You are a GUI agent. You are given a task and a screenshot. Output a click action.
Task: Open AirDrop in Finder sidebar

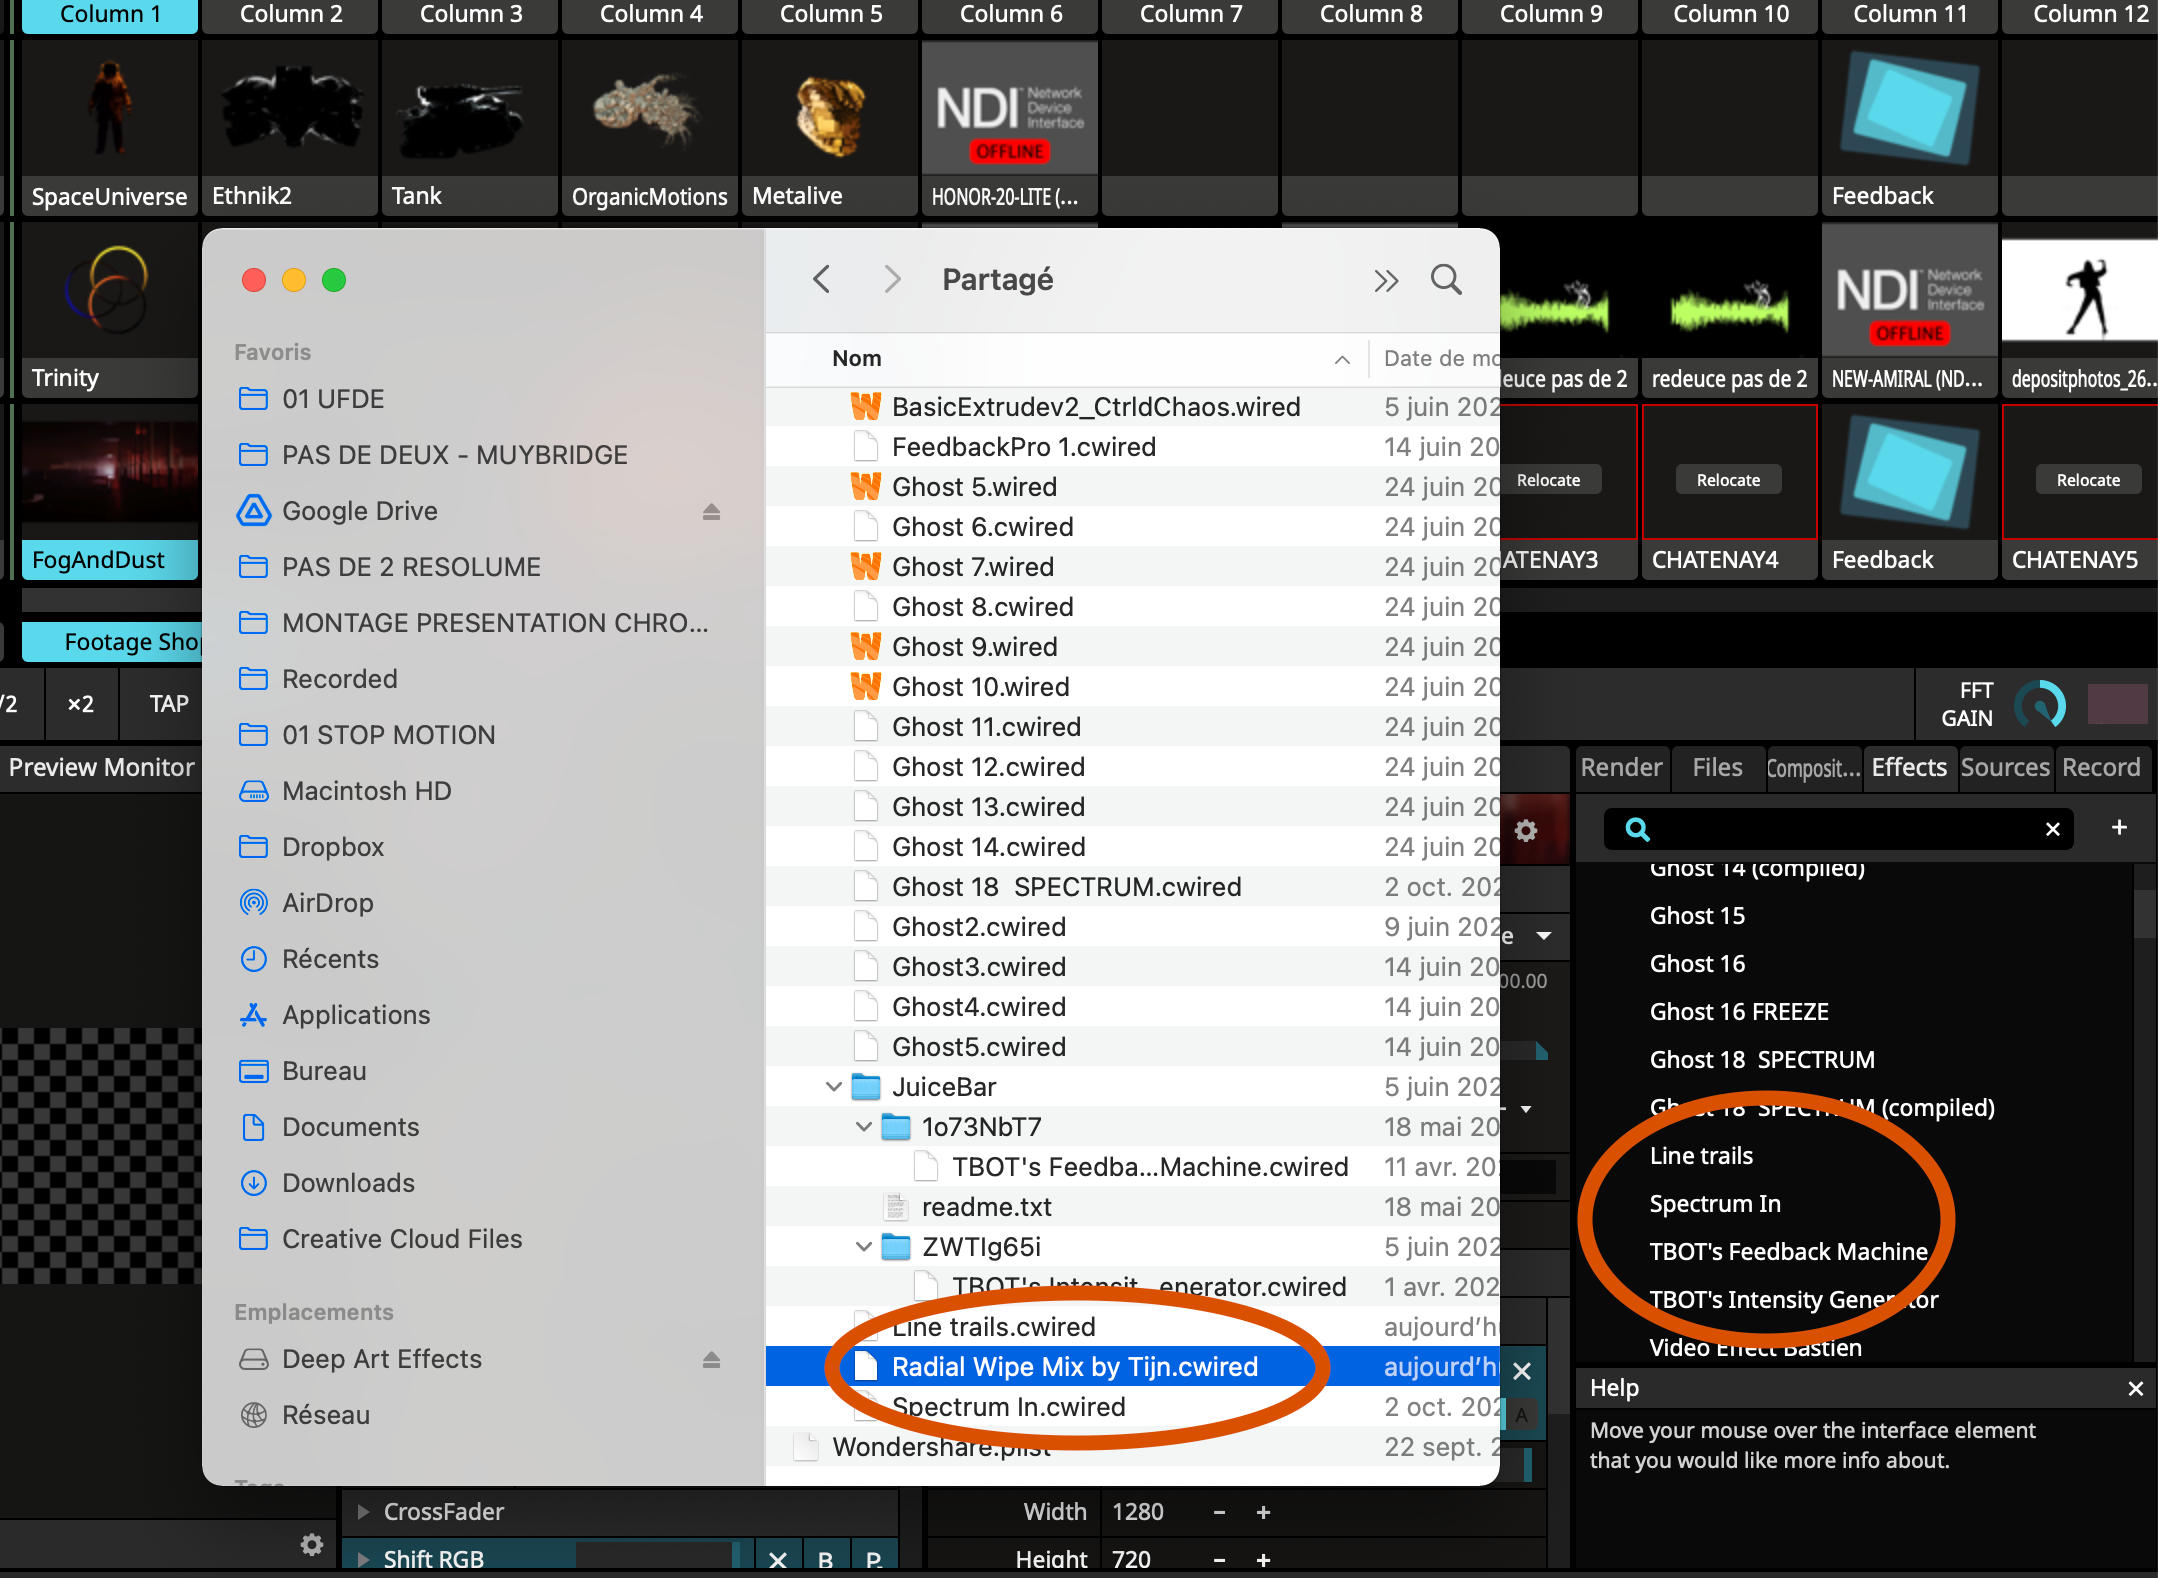(x=327, y=903)
